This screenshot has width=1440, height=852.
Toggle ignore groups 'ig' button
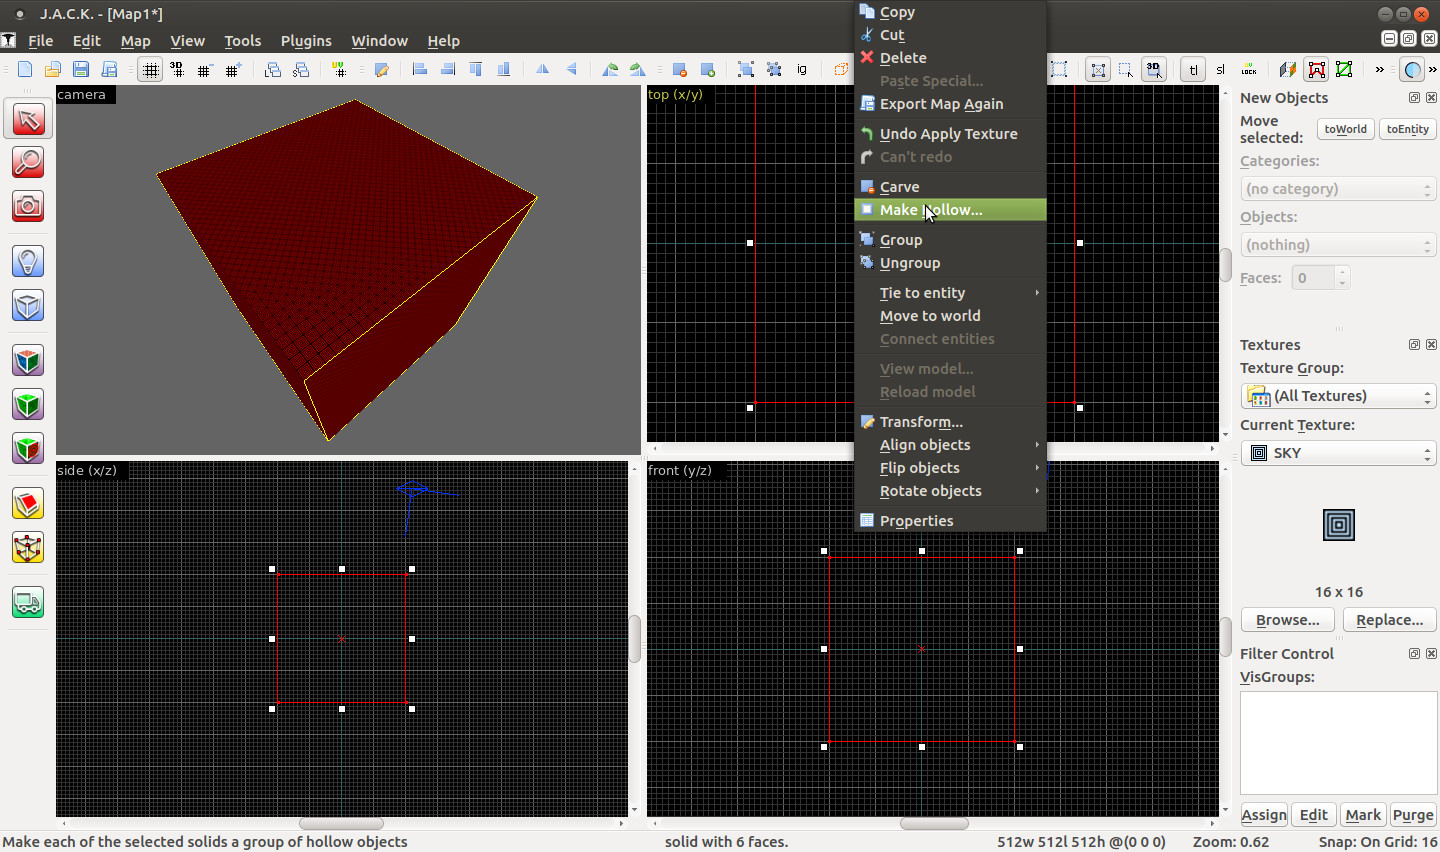click(x=802, y=69)
